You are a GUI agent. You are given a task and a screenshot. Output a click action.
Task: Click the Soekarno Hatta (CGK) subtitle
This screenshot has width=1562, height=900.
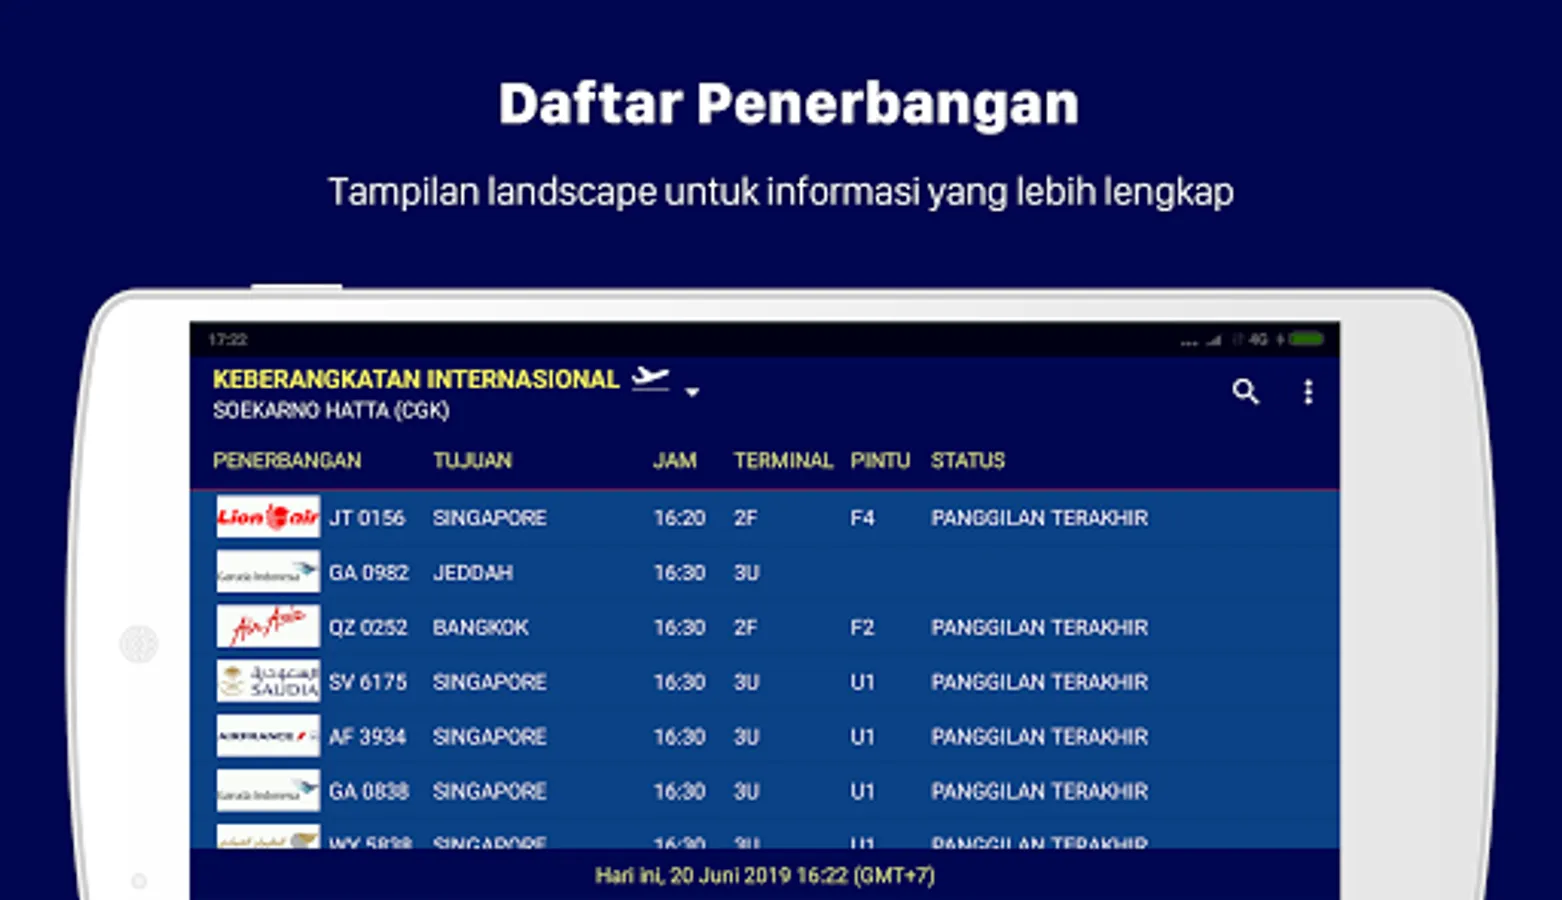click(331, 410)
